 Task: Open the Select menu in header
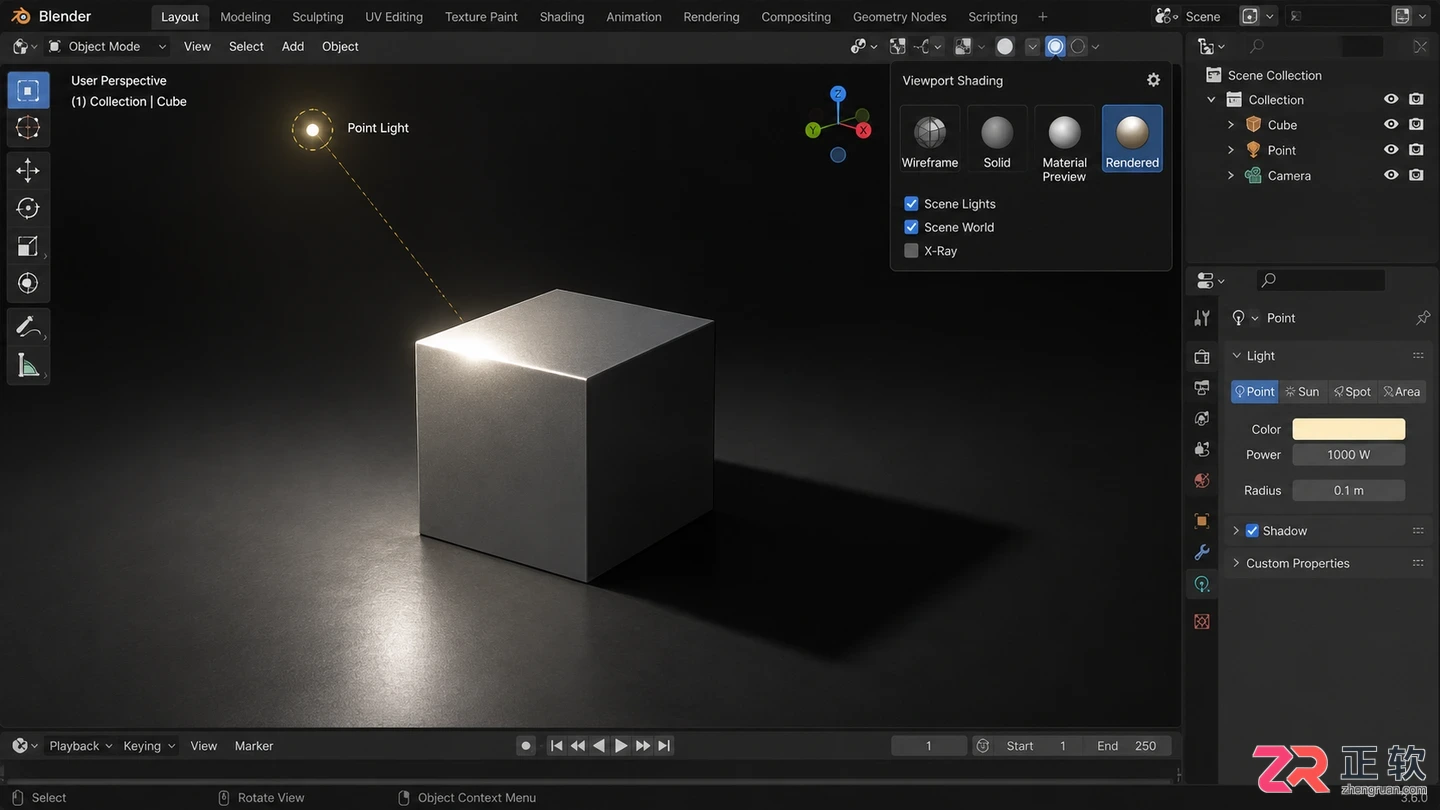(x=246, y=46)
